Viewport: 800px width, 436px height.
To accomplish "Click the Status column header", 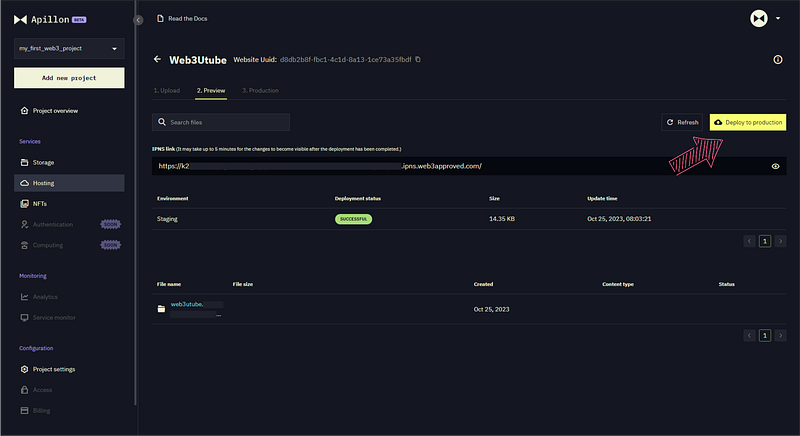I will 727,284.
